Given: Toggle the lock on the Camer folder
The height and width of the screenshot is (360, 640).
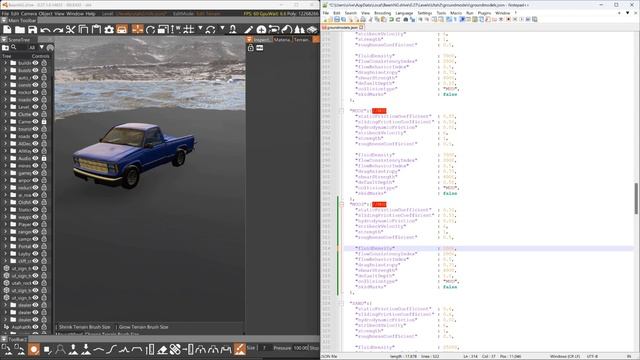Looking at the screenshot, I should click(44, 122).
